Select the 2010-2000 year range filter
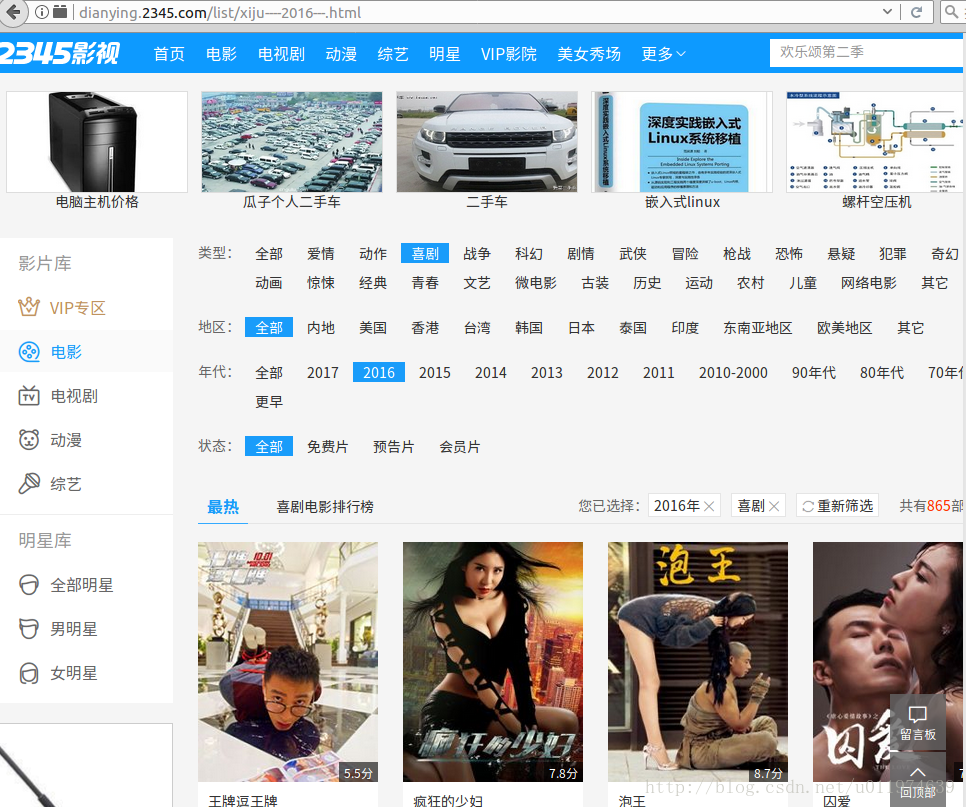 coord(733,373)
